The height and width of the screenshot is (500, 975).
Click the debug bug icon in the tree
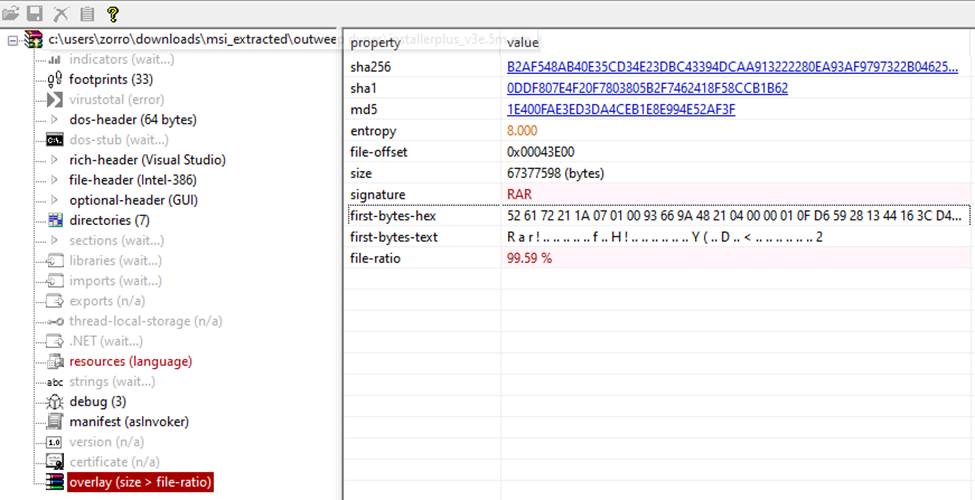pos(55,402)
